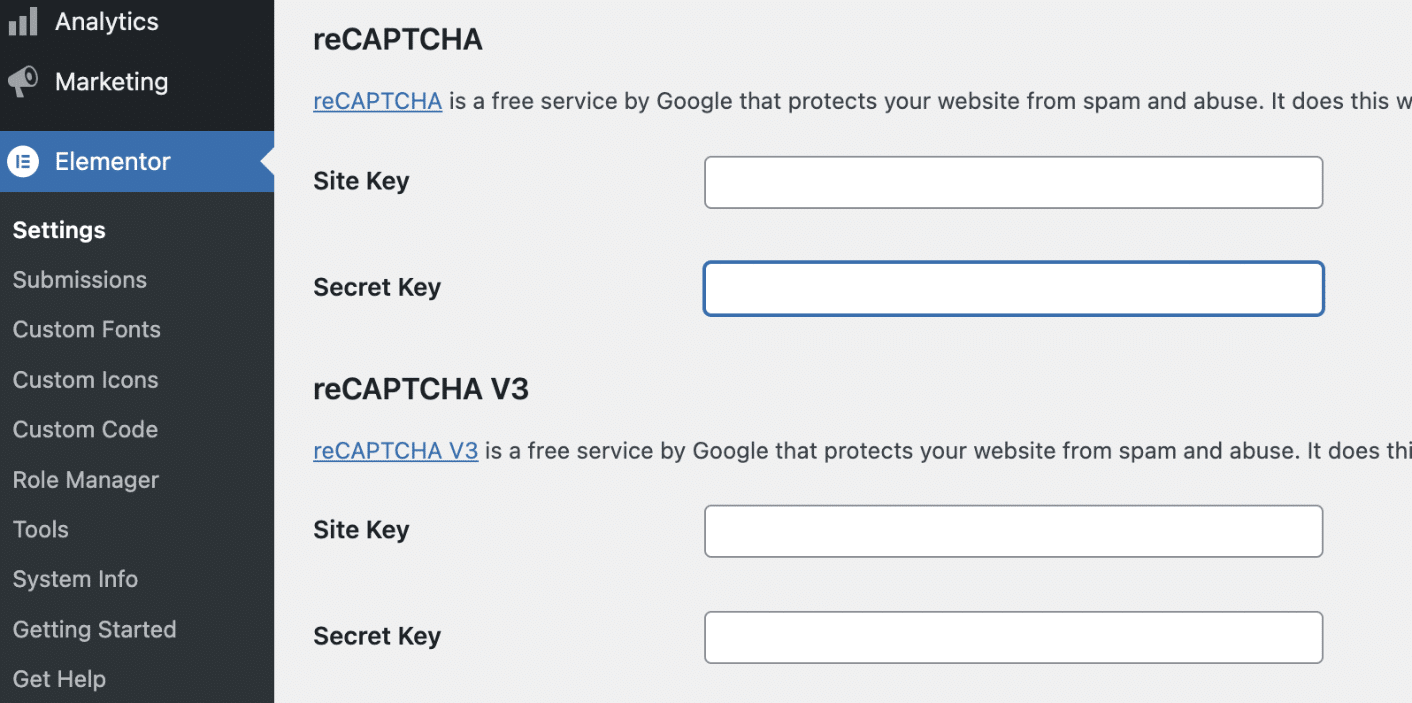This screenshot has height=703, width=1412.
Task: Follow the reCAPTCHA link
Action: point(377,100)
